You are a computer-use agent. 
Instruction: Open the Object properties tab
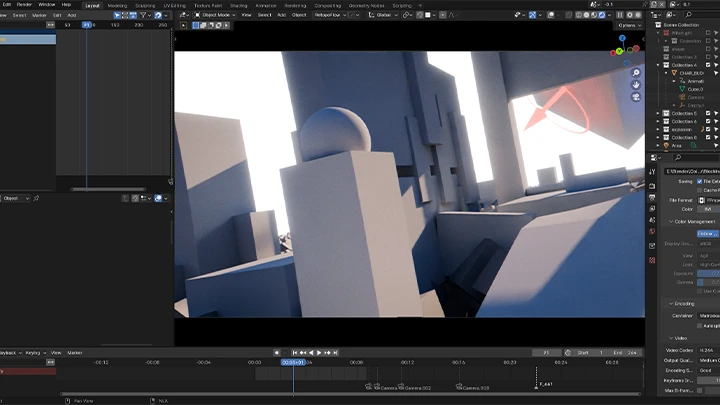coord(652,246)
